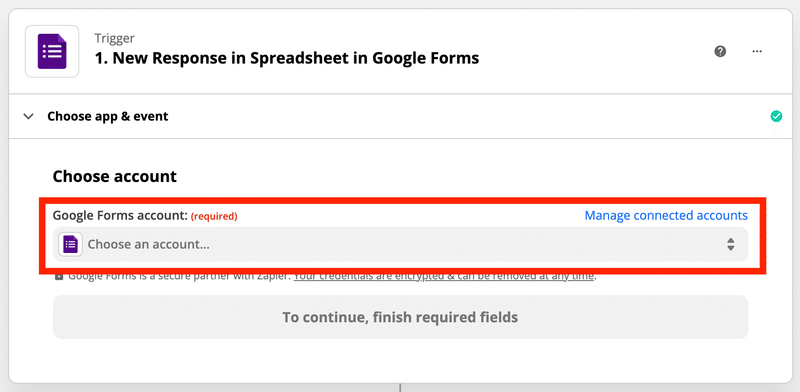Click the Choose an account placeholder text
800x392 pixels.
point(148,244)
